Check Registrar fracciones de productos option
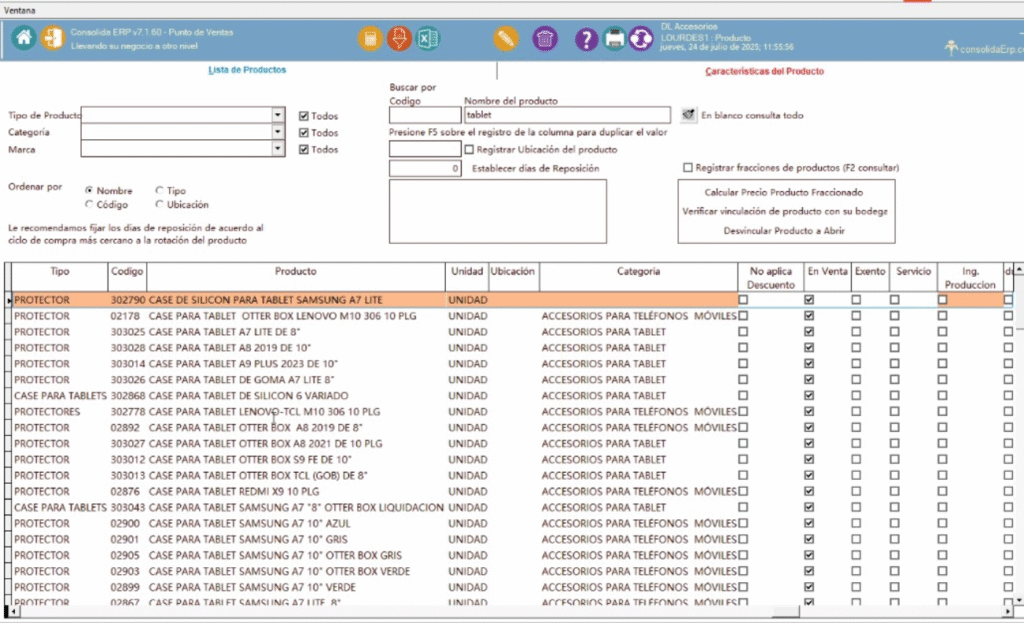The image size is (1024, 623). 687,168
